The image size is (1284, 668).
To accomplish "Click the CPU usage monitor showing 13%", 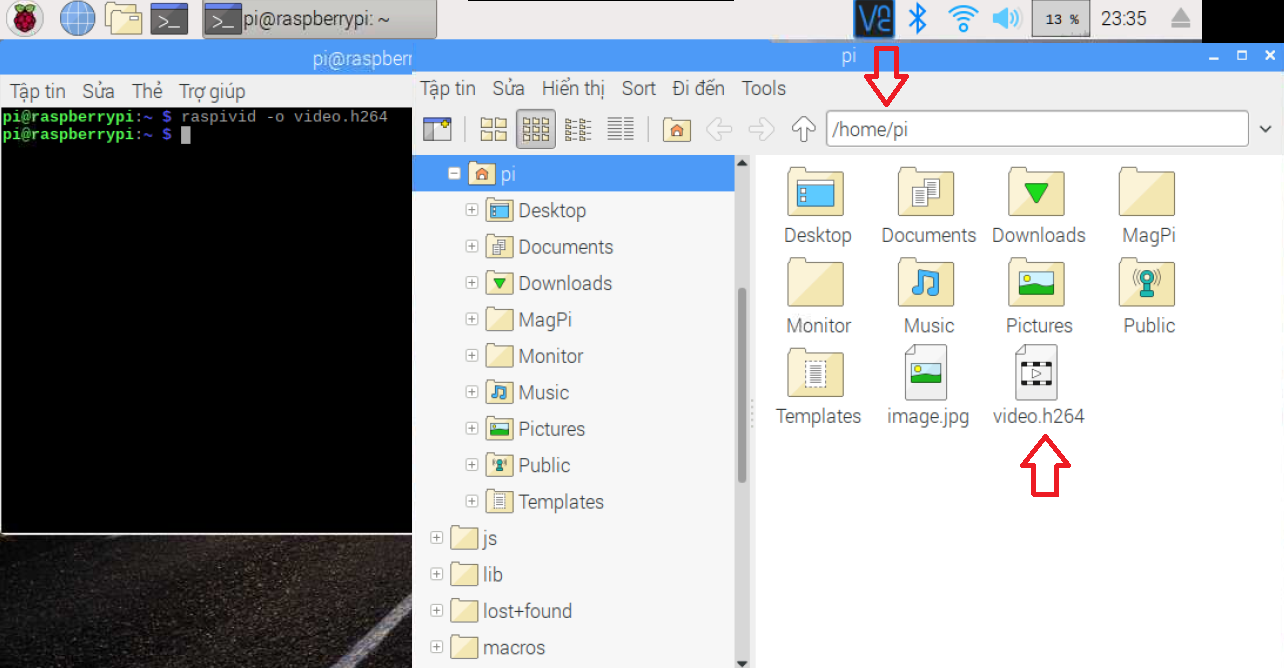I will (x=1060, y=19).
